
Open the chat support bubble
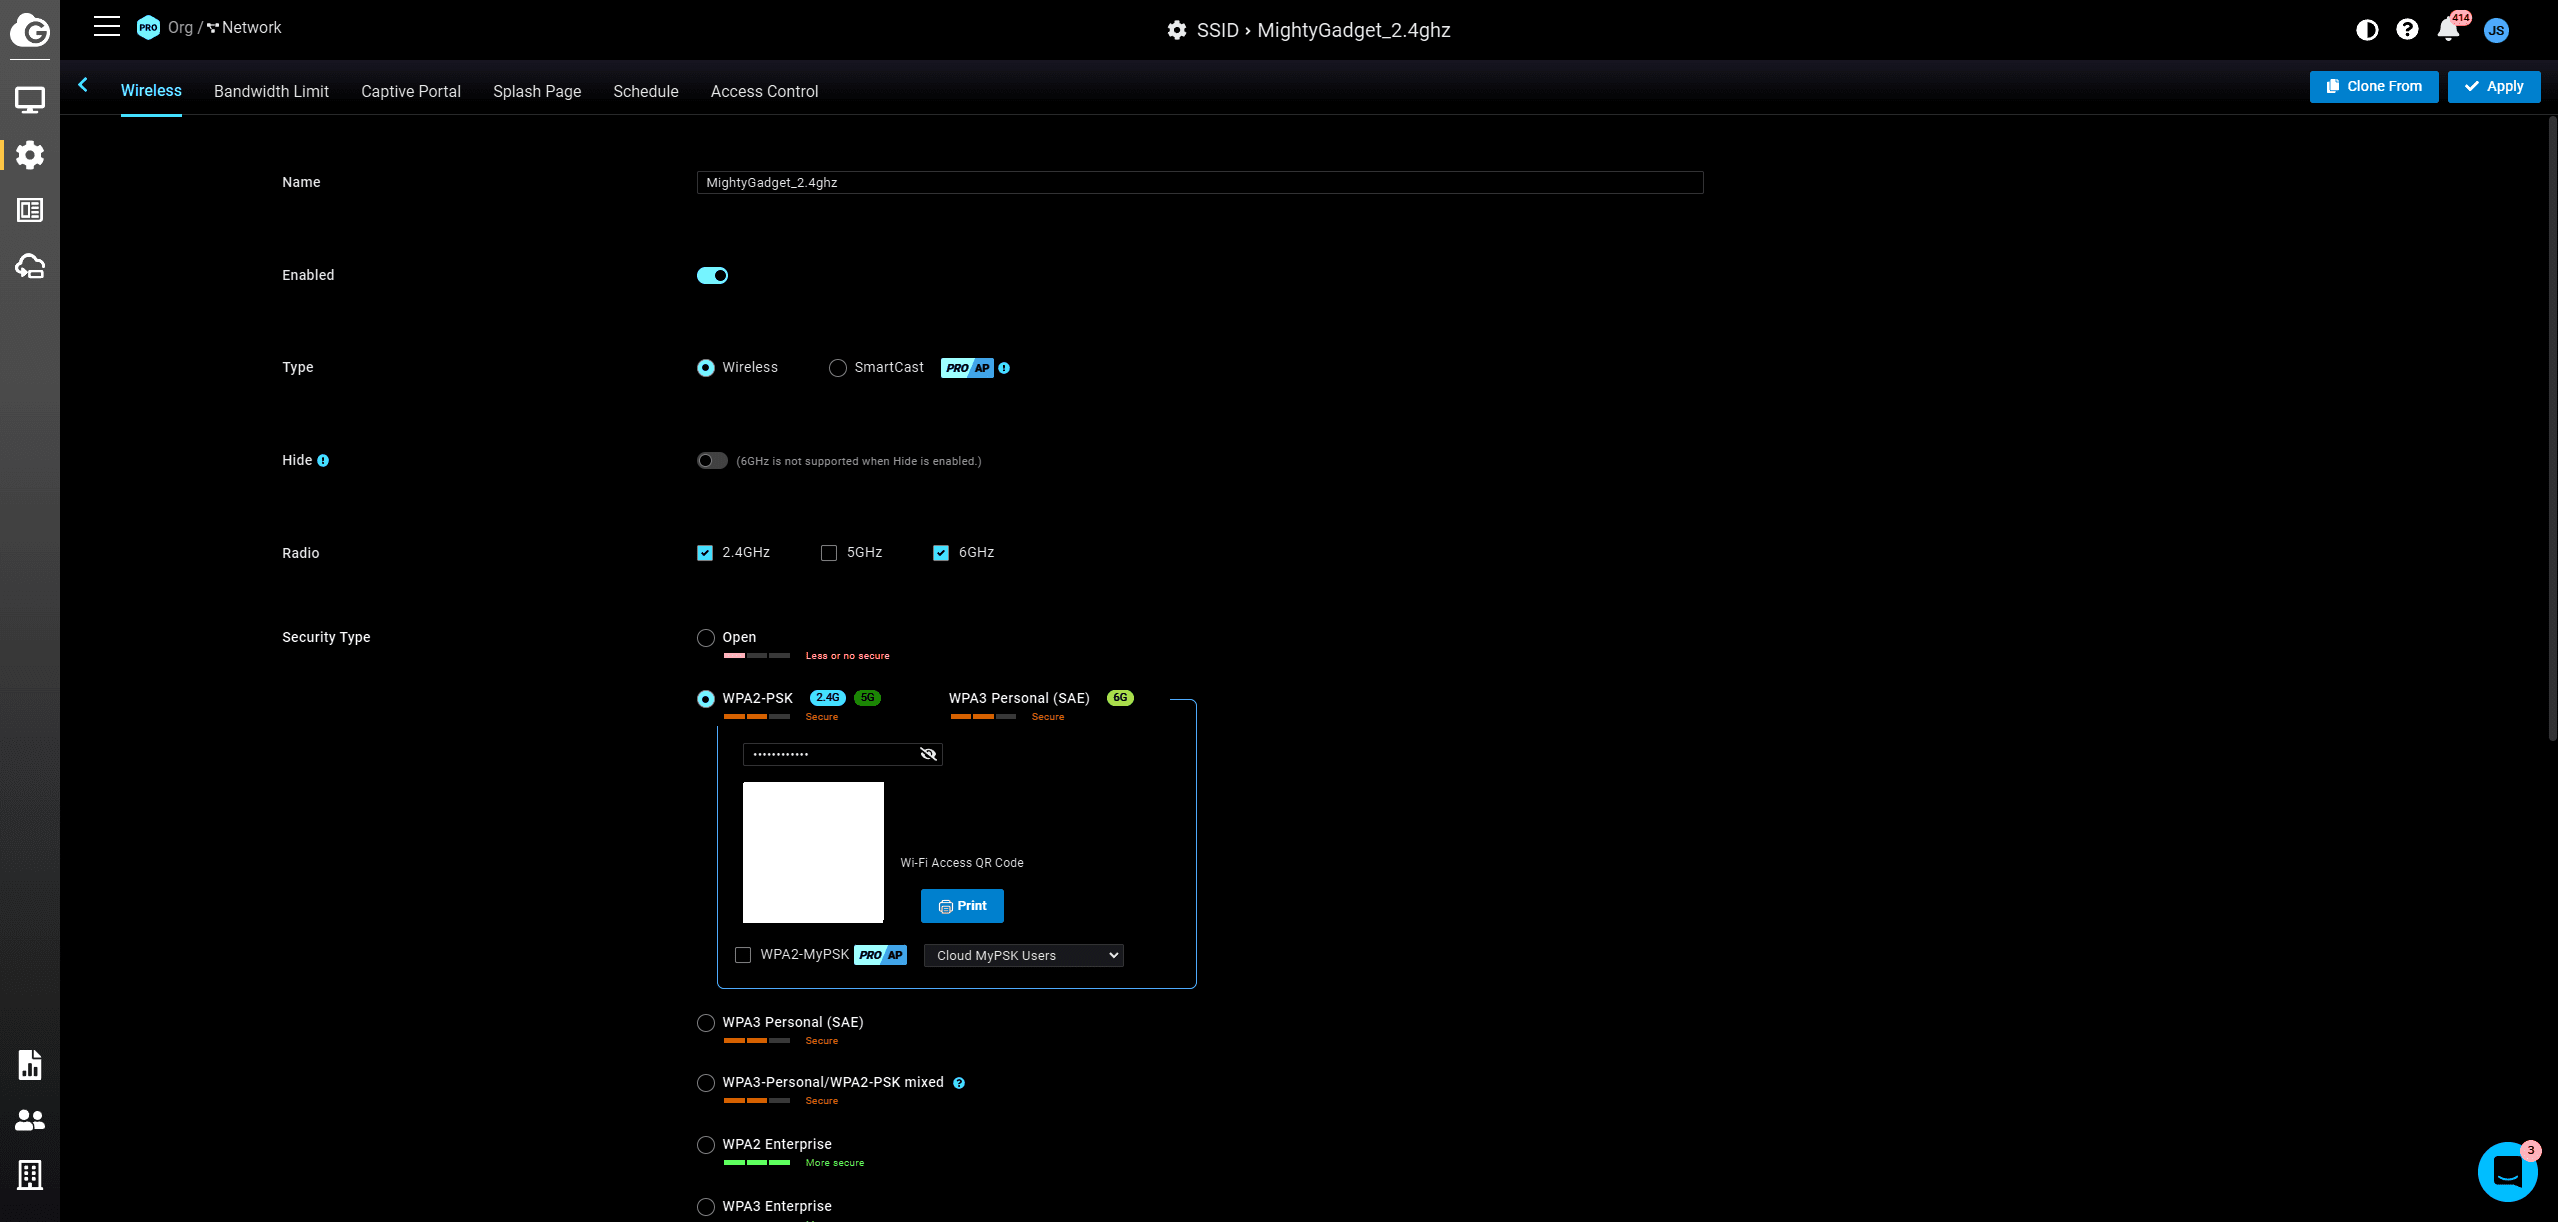(x=2507, y=1171)
